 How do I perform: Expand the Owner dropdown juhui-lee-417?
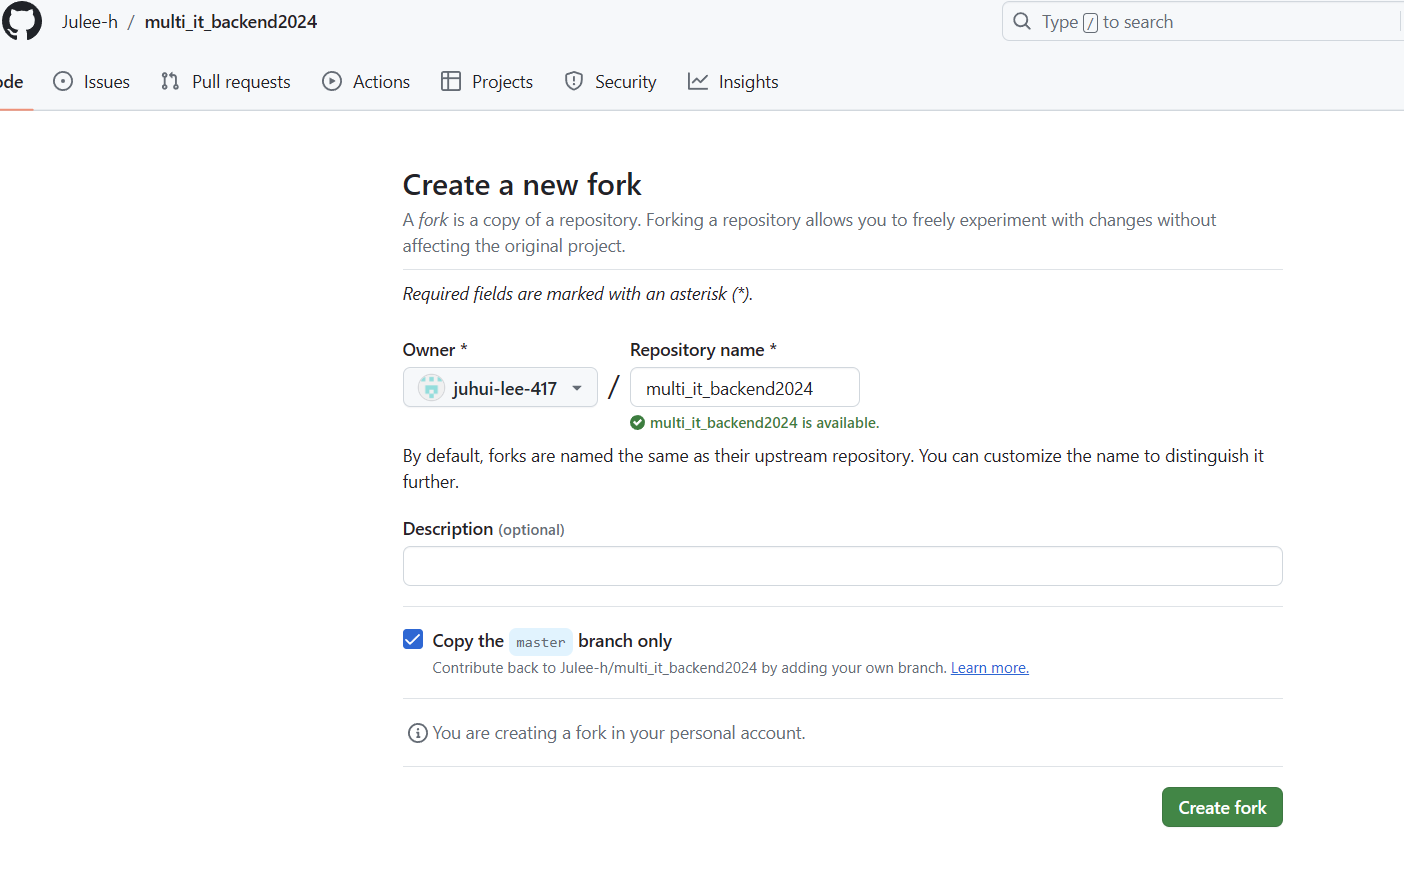500,388
